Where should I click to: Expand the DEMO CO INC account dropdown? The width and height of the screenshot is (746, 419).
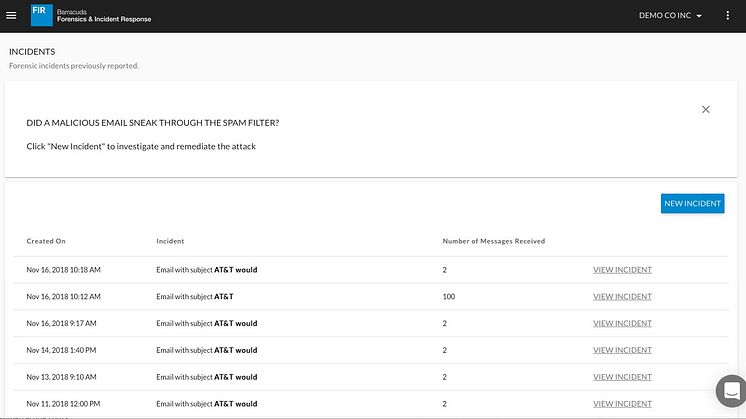(670, 16)
